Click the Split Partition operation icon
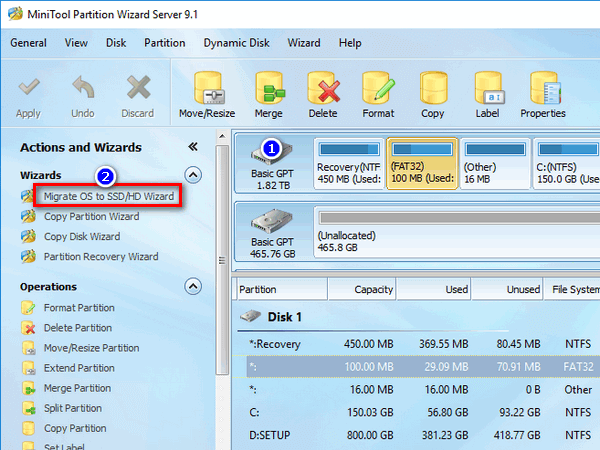Image resolution: width=600 pixels, height=450 pixels. coord(29,408)
